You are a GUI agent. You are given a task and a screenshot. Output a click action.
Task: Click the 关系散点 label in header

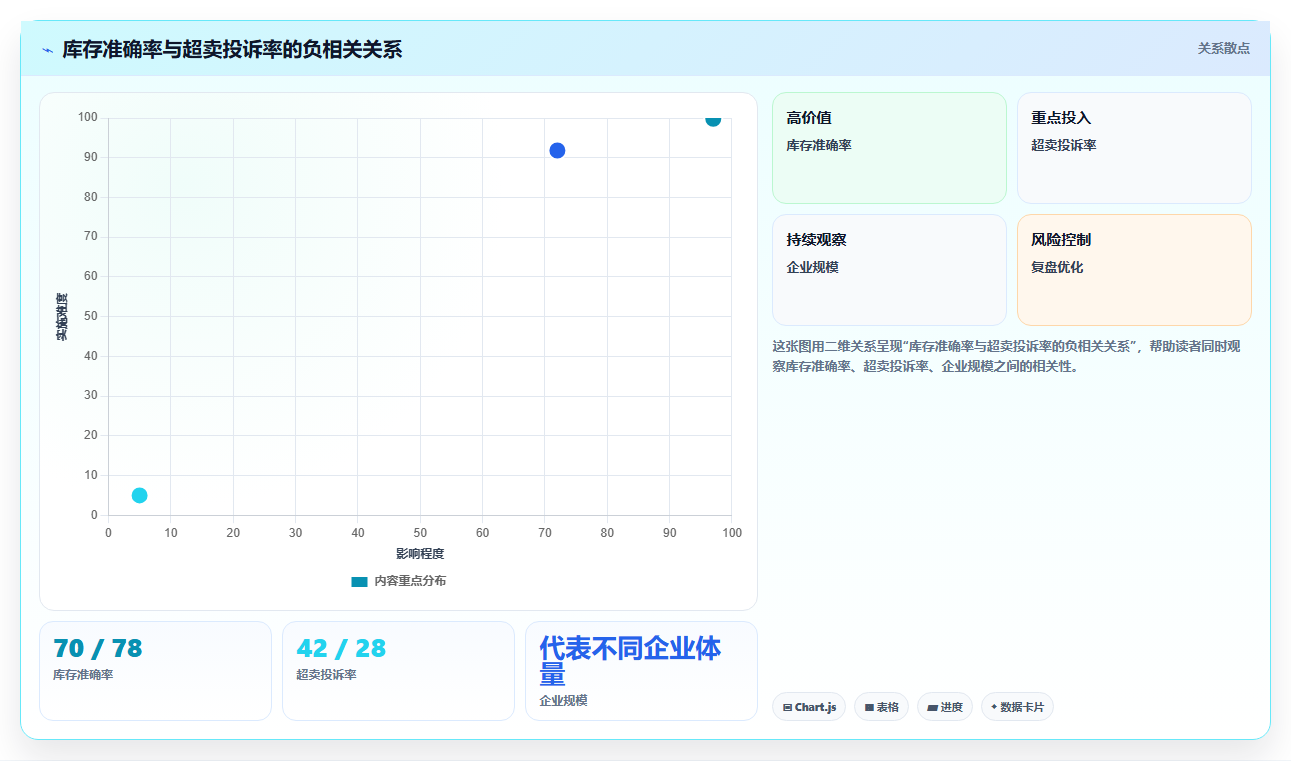coord(1223,48)
